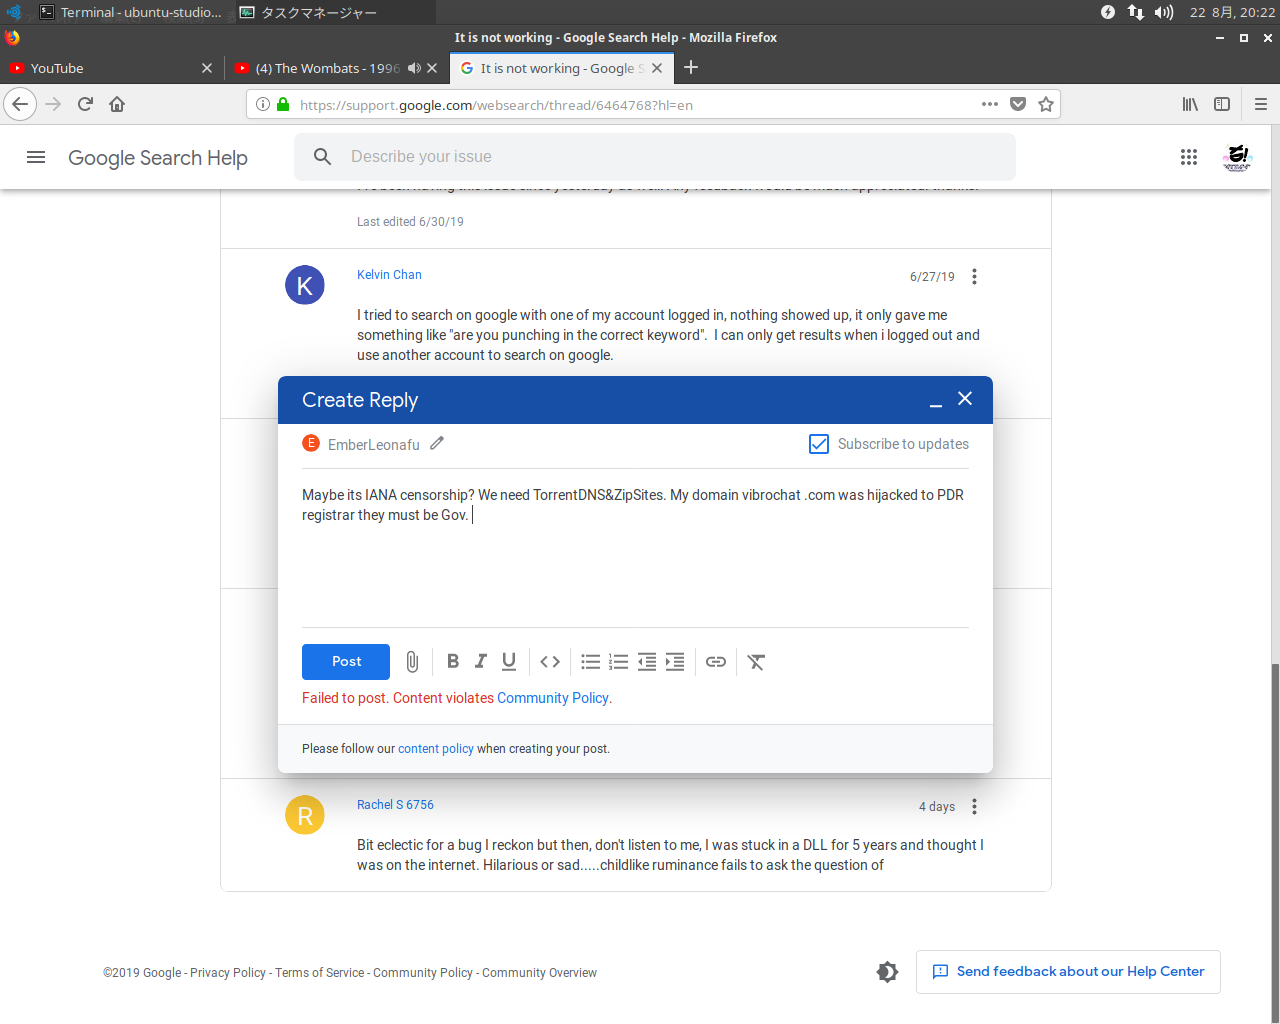The height and width of the screenshot is (1024, 1280).
Task: Go back in Firefox
Action: tap(20, 104)
